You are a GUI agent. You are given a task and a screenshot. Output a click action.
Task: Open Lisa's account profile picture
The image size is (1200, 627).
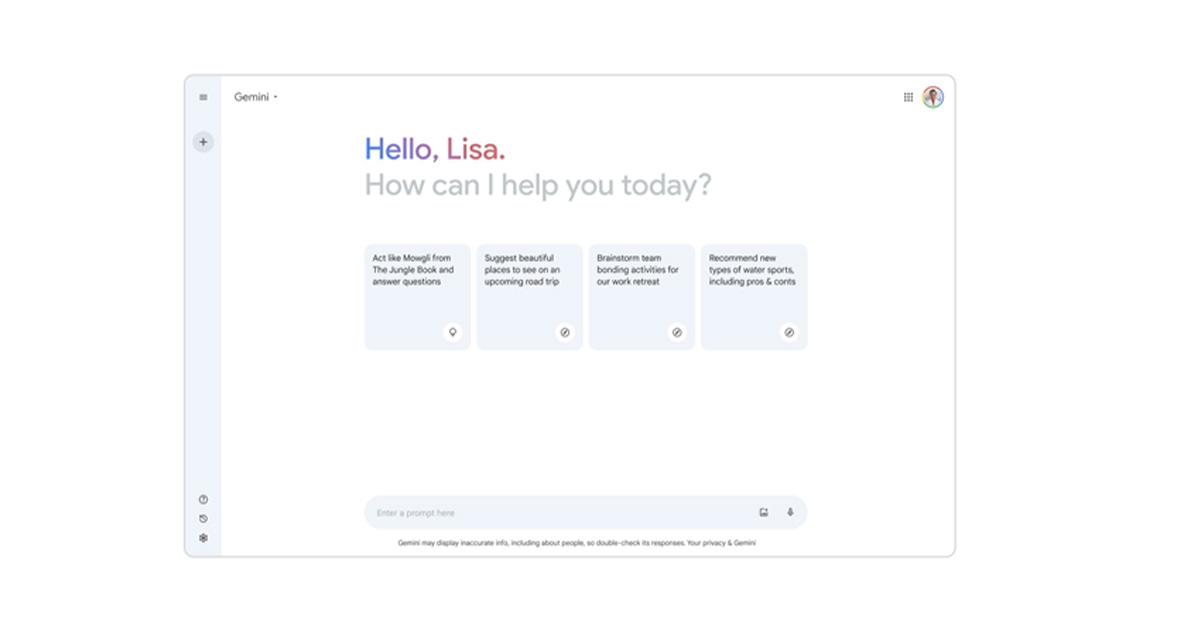click(933, 97)
